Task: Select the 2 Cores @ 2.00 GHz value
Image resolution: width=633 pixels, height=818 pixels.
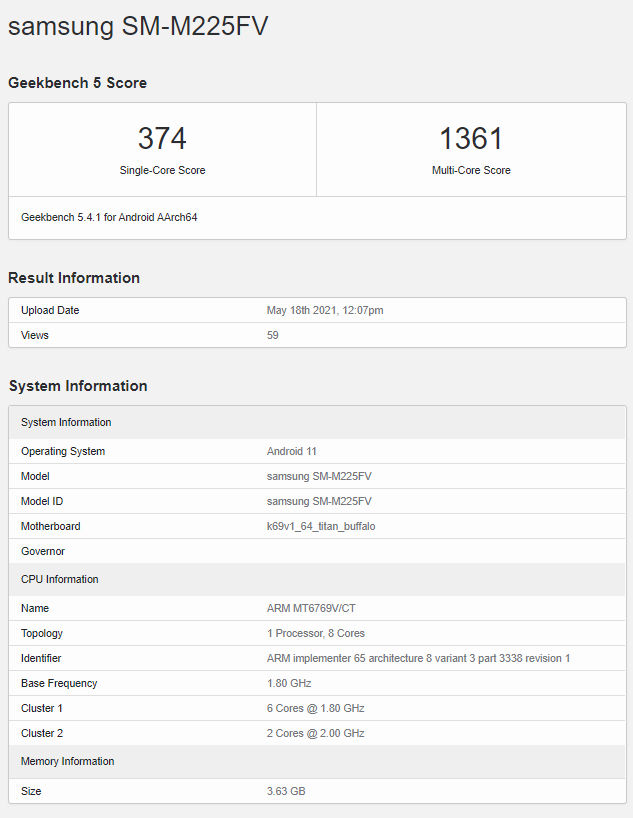Action: point(315,733)
